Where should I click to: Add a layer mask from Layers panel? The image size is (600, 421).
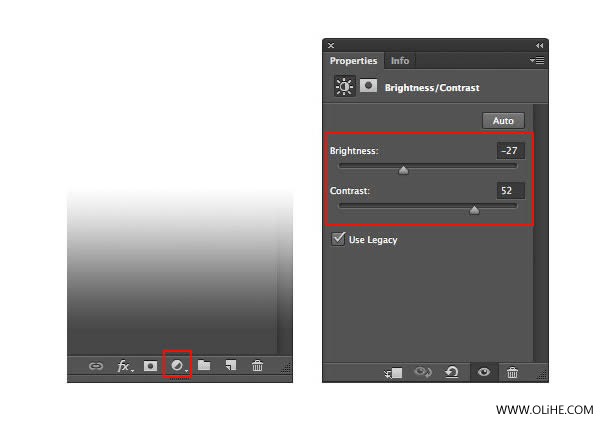[150, 366]
